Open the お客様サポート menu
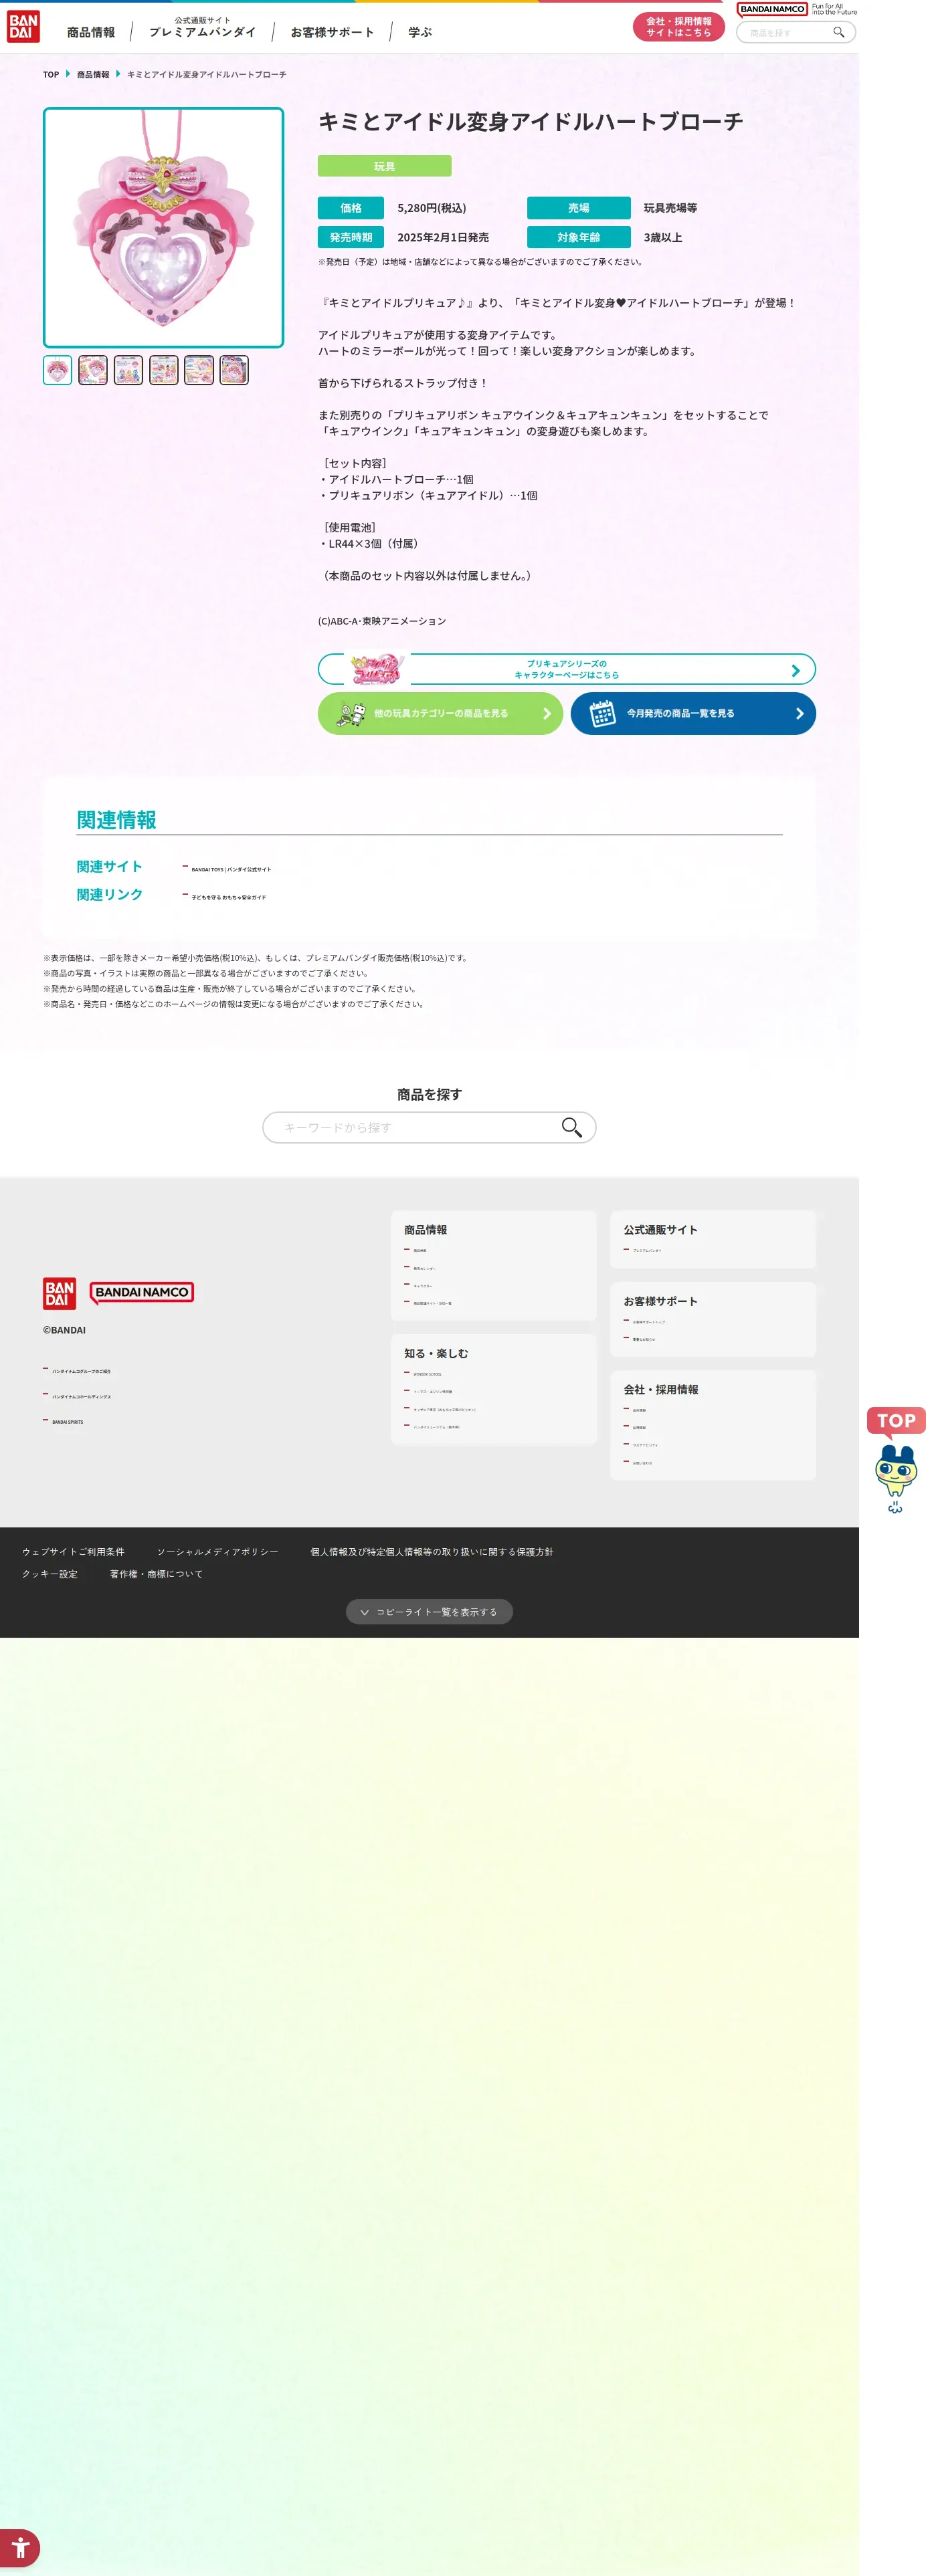This screenshot has height=2576, width=926. 332,33
